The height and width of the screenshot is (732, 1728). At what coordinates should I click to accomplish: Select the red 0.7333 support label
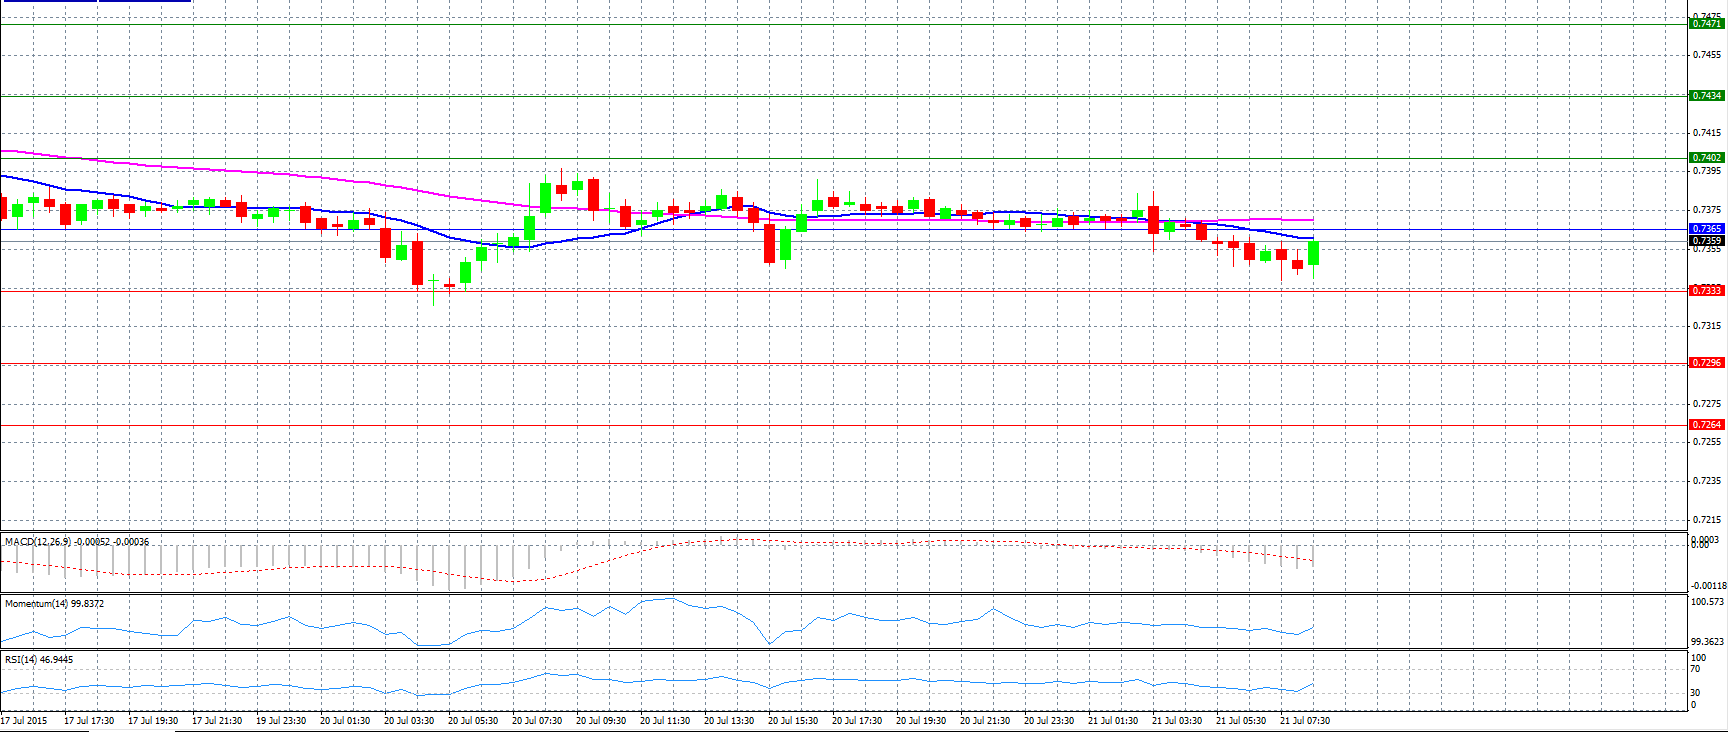[x=1706, y=291]
